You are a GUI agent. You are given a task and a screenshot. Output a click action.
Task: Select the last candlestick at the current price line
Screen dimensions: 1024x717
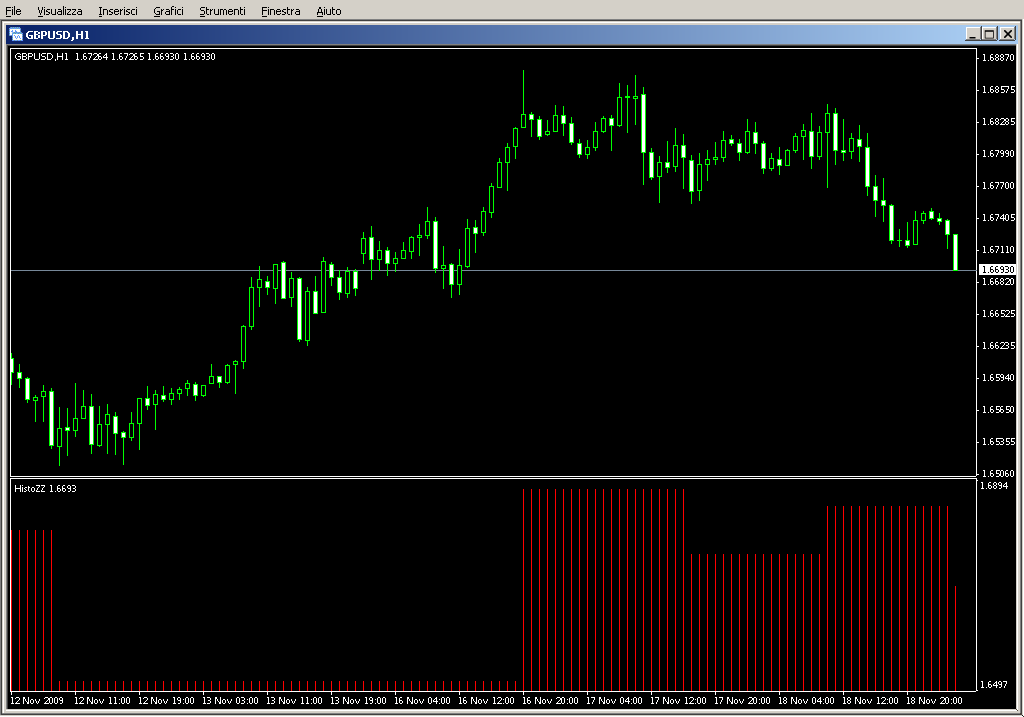coord(955,252)
